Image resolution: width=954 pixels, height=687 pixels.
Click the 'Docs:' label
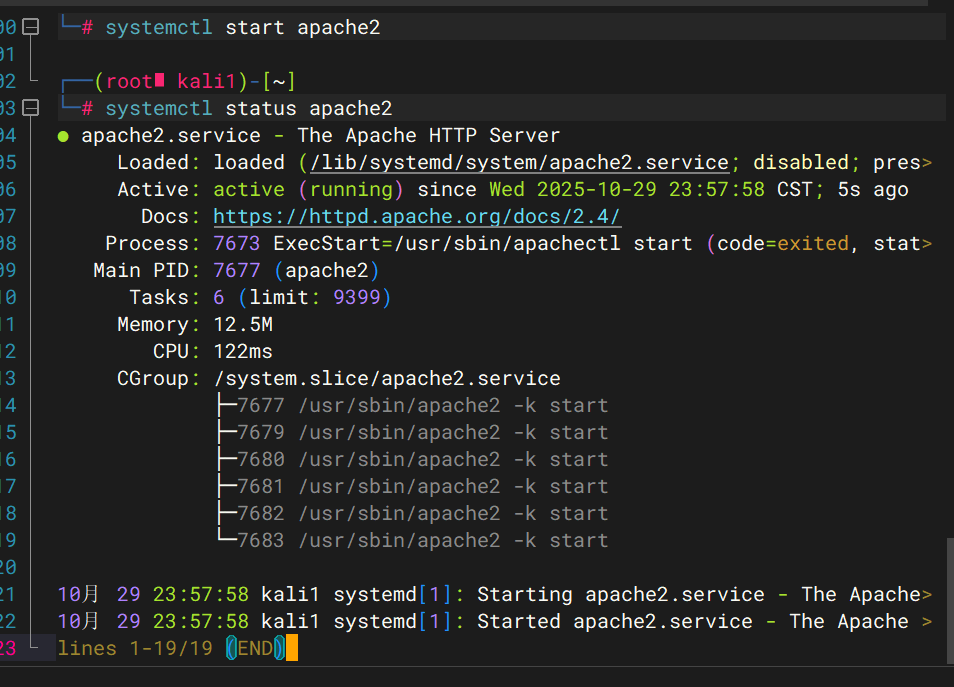point(170,217)
